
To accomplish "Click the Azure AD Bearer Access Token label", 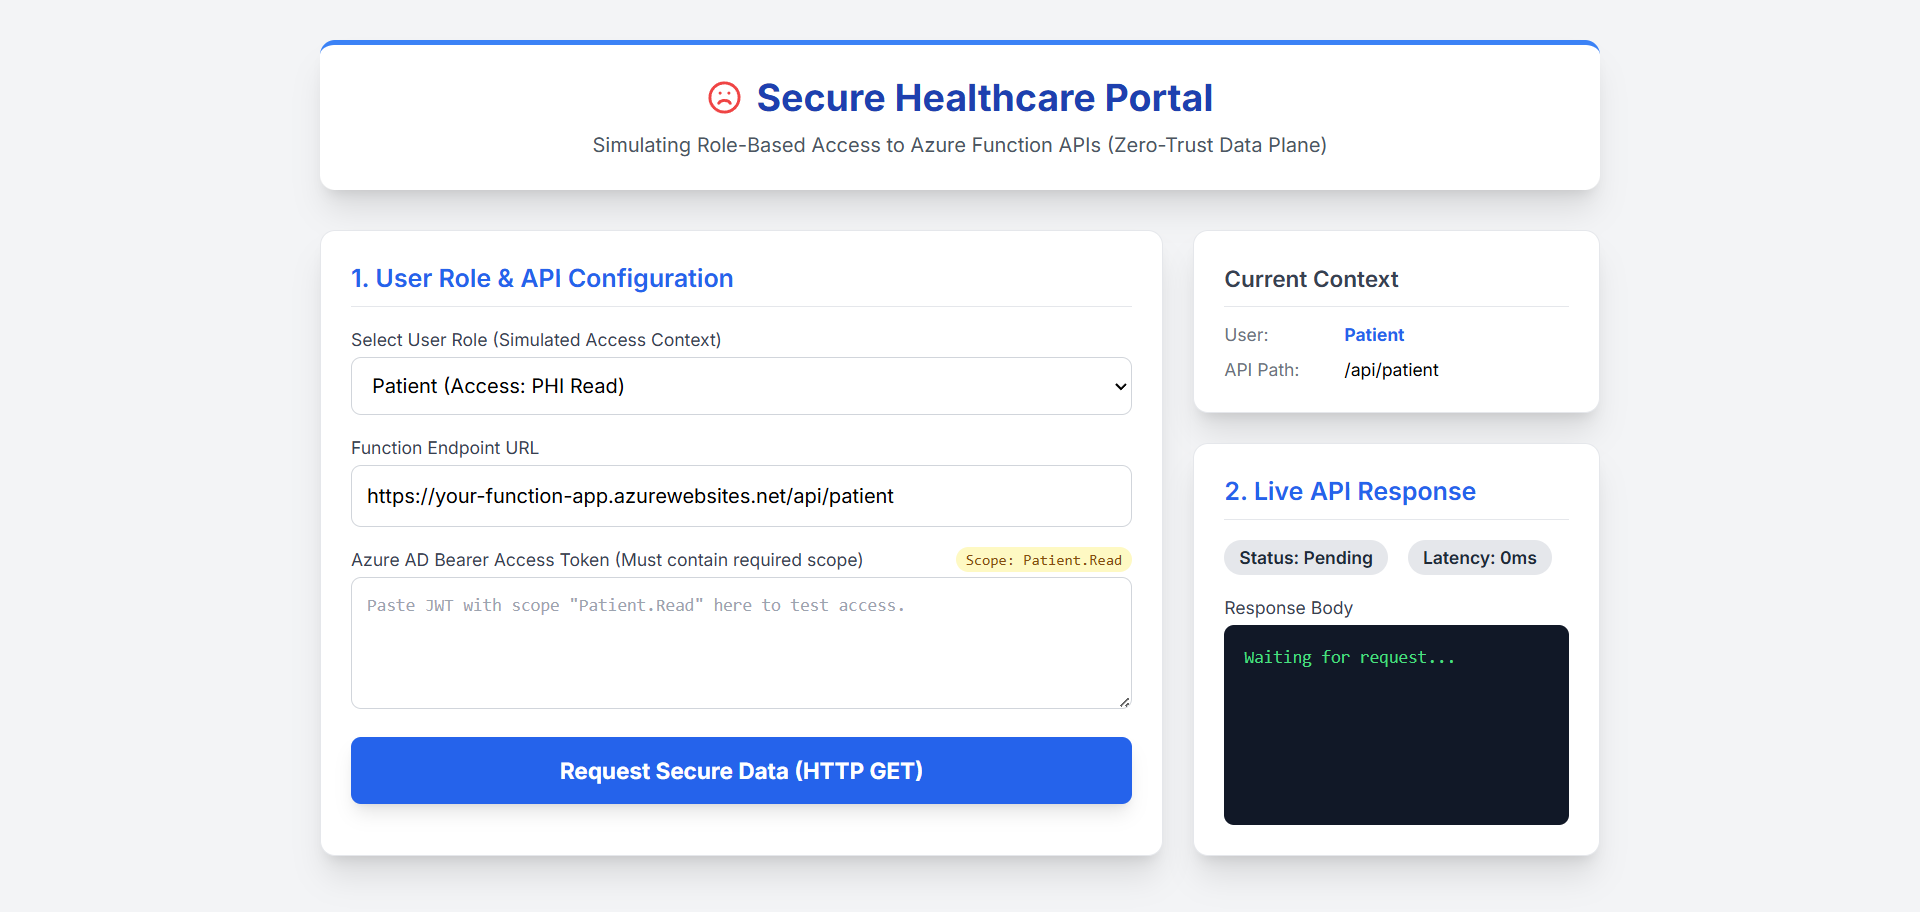I will [x=607, y=560].
